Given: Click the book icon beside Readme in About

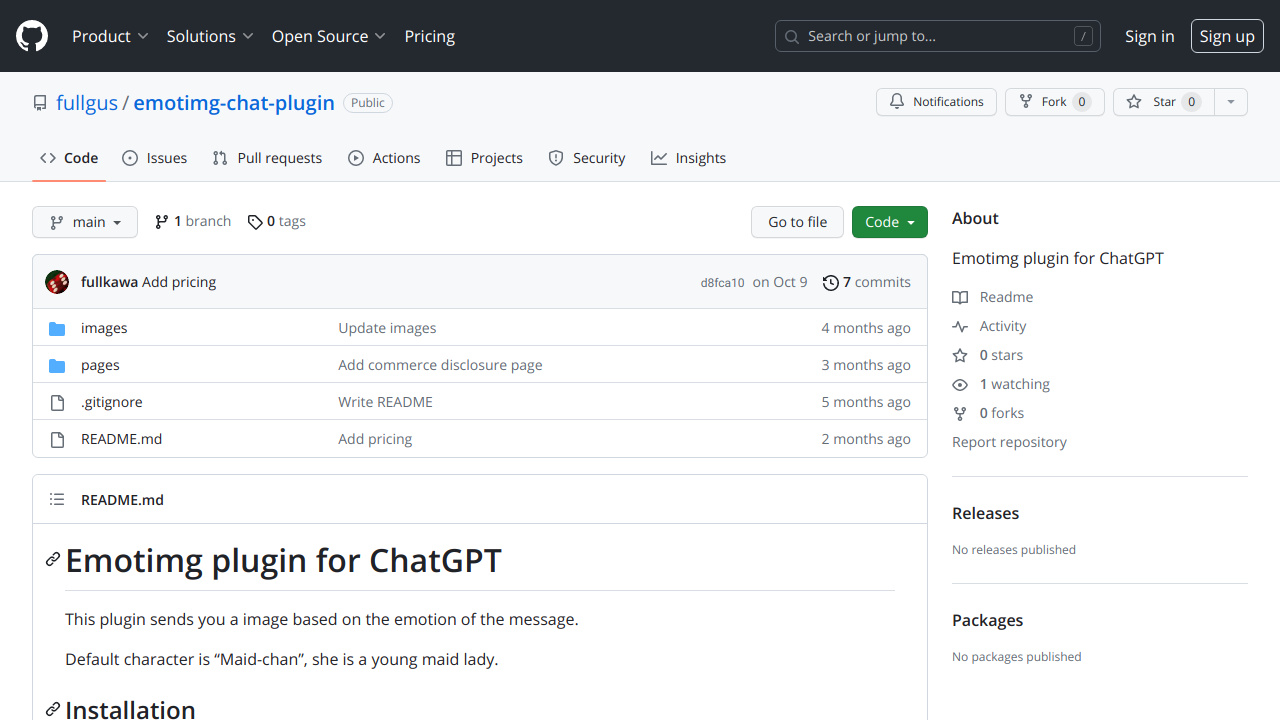Looking at the screenshot, I should (960, 297).
